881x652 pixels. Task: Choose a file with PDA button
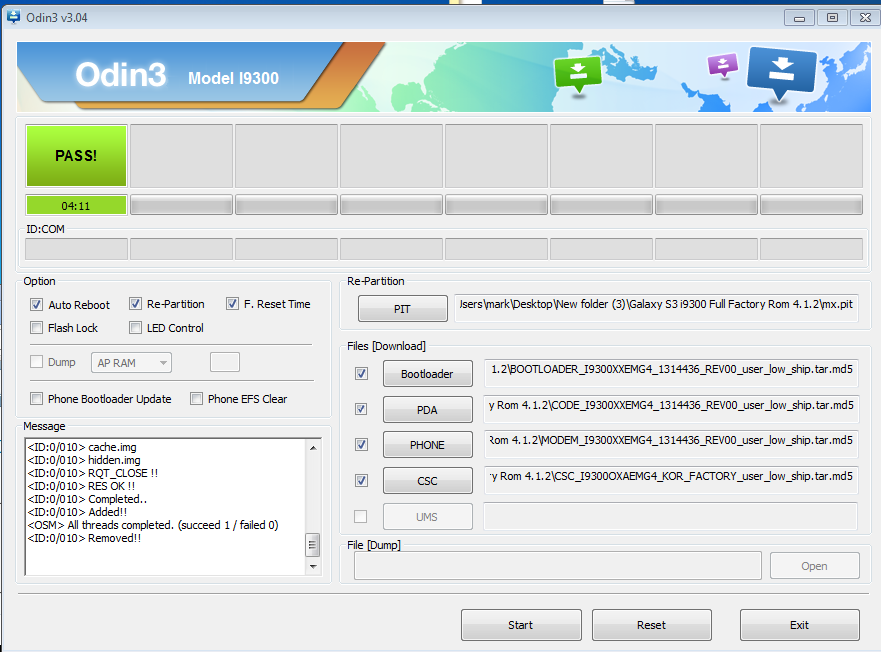428,410
